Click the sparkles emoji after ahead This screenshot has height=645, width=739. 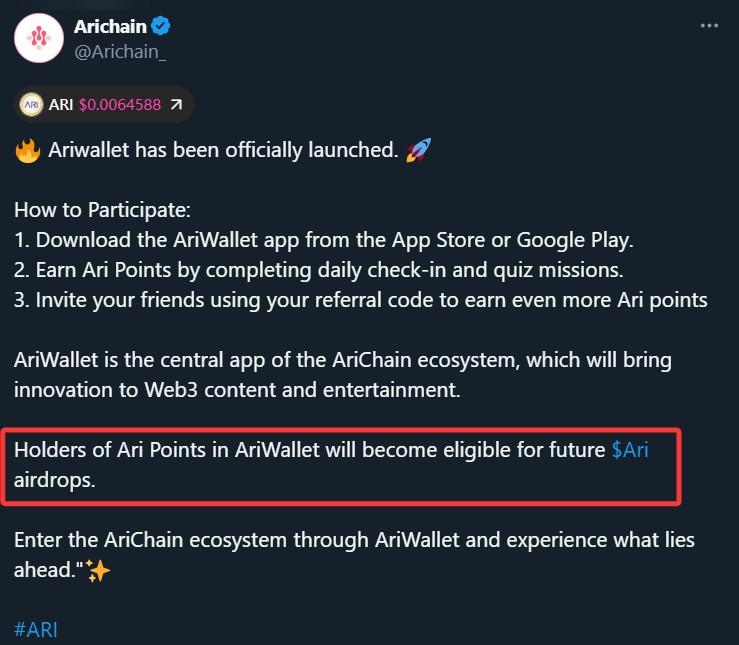click(98, 571)
